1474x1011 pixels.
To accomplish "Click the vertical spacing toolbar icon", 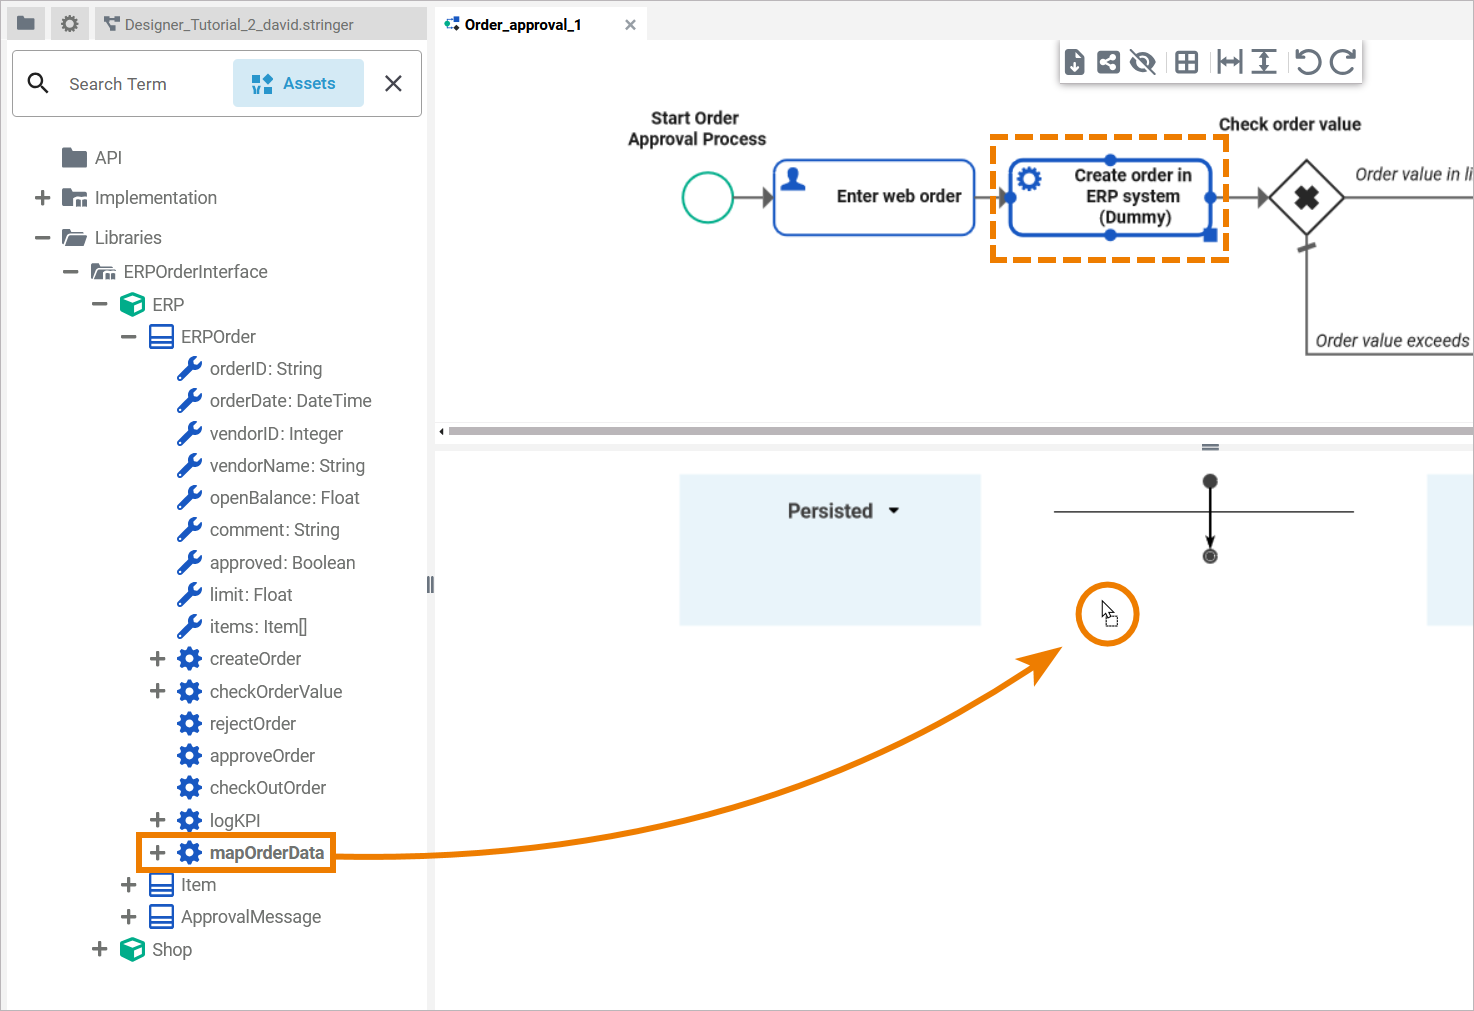I will (1264, 62).
